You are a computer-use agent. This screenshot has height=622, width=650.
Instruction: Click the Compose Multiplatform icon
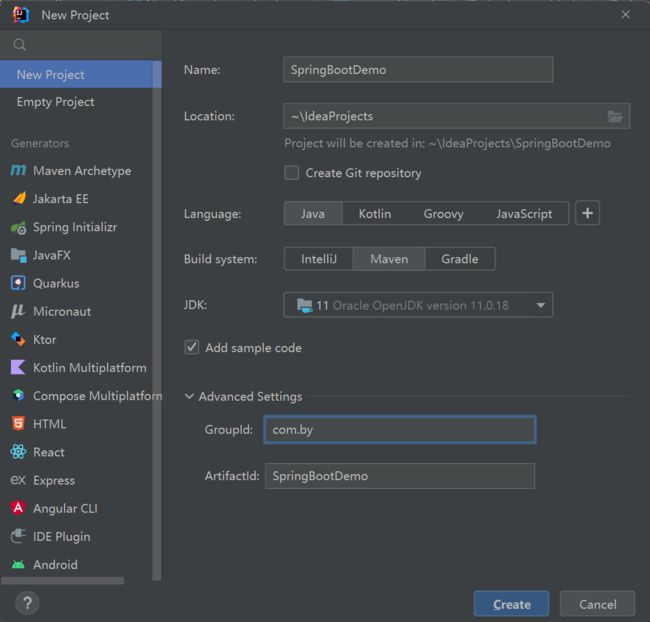[x=18, y=396]
